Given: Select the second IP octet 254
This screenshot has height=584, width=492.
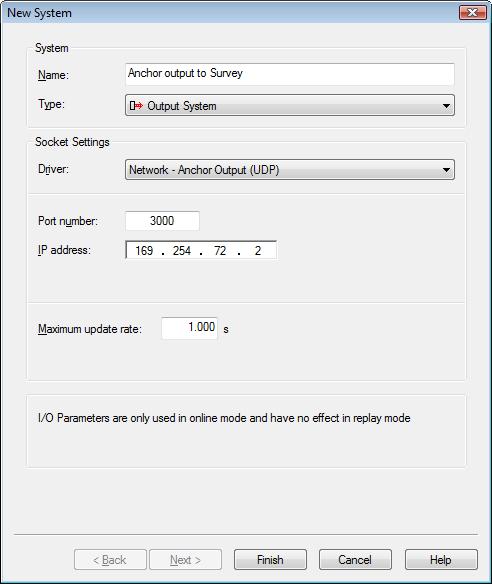Looking at the screenshot, I should click(x=182, y=251).
